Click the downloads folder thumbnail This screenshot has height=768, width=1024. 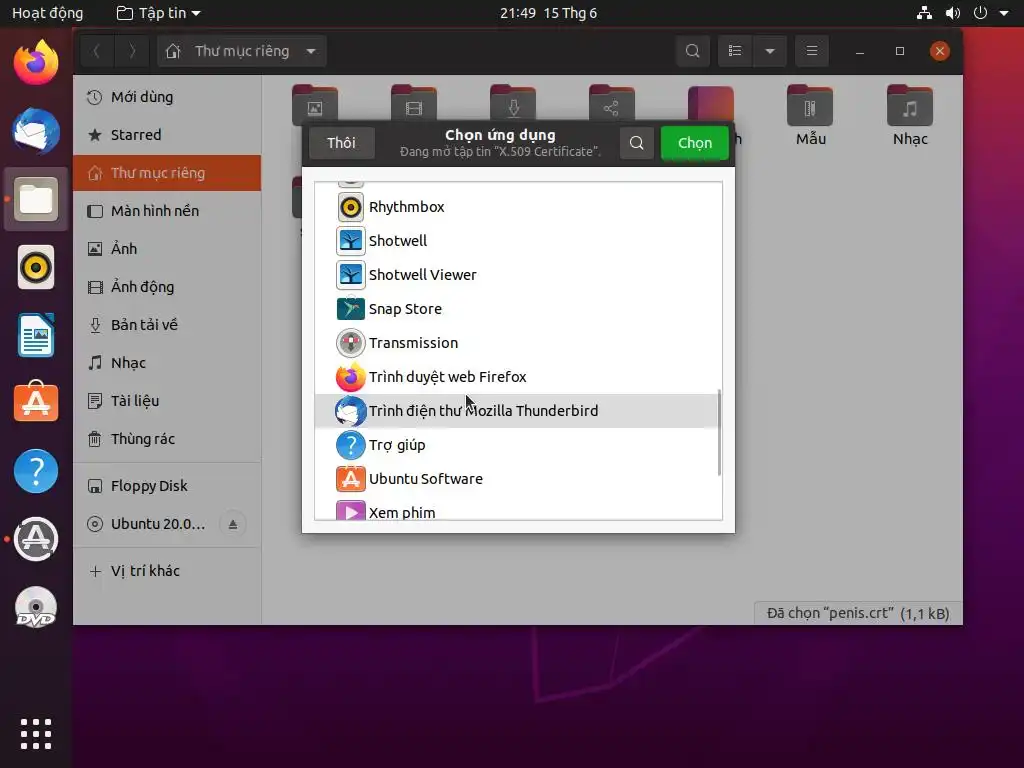coord(513,104)
